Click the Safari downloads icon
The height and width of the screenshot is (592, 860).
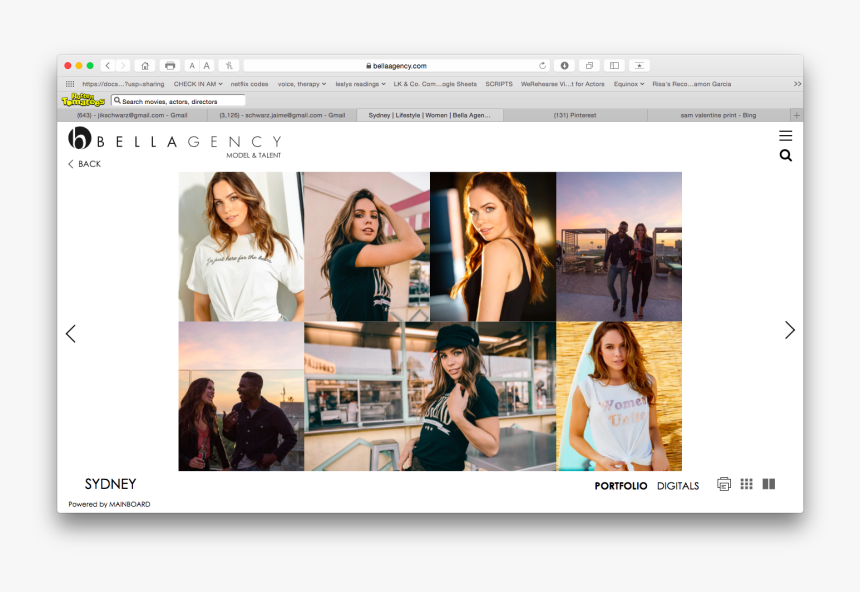(565, 64)
